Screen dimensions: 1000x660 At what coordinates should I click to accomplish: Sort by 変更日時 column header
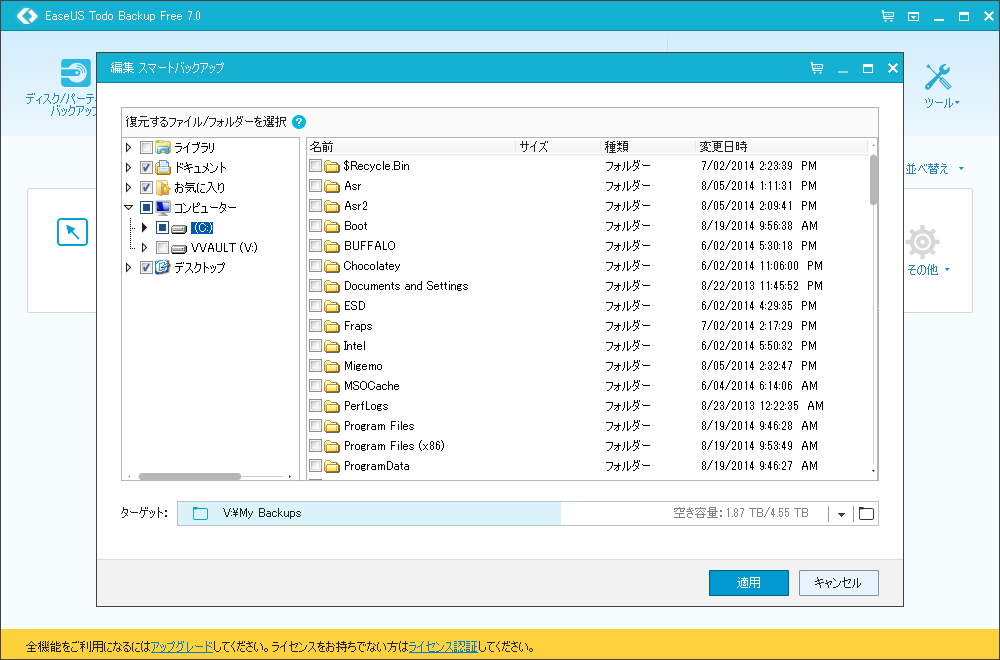pos(782,147)
